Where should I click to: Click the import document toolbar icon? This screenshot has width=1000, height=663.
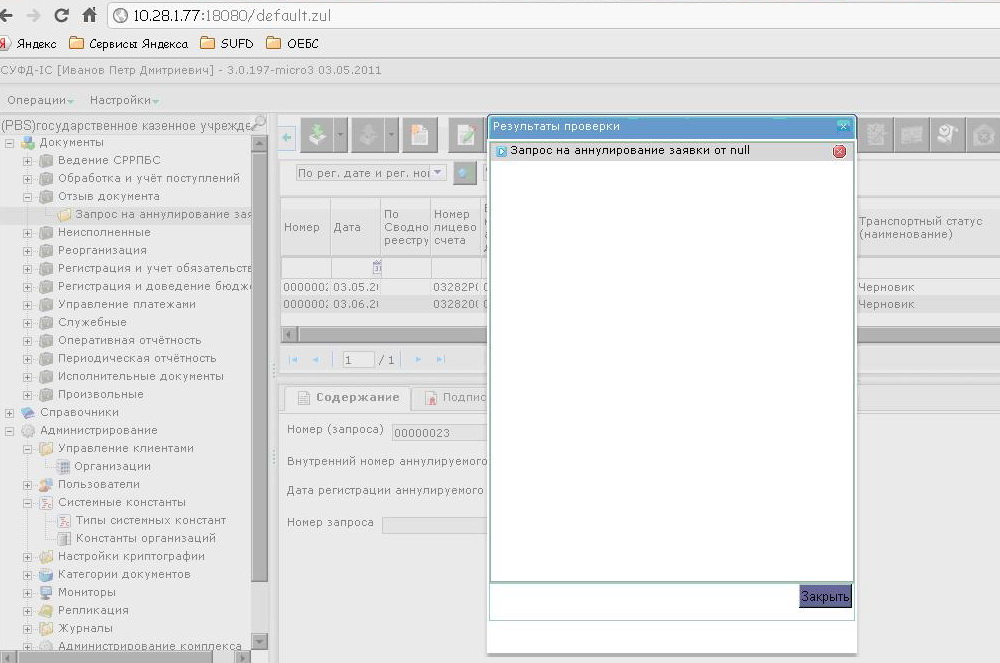[317, 135]
